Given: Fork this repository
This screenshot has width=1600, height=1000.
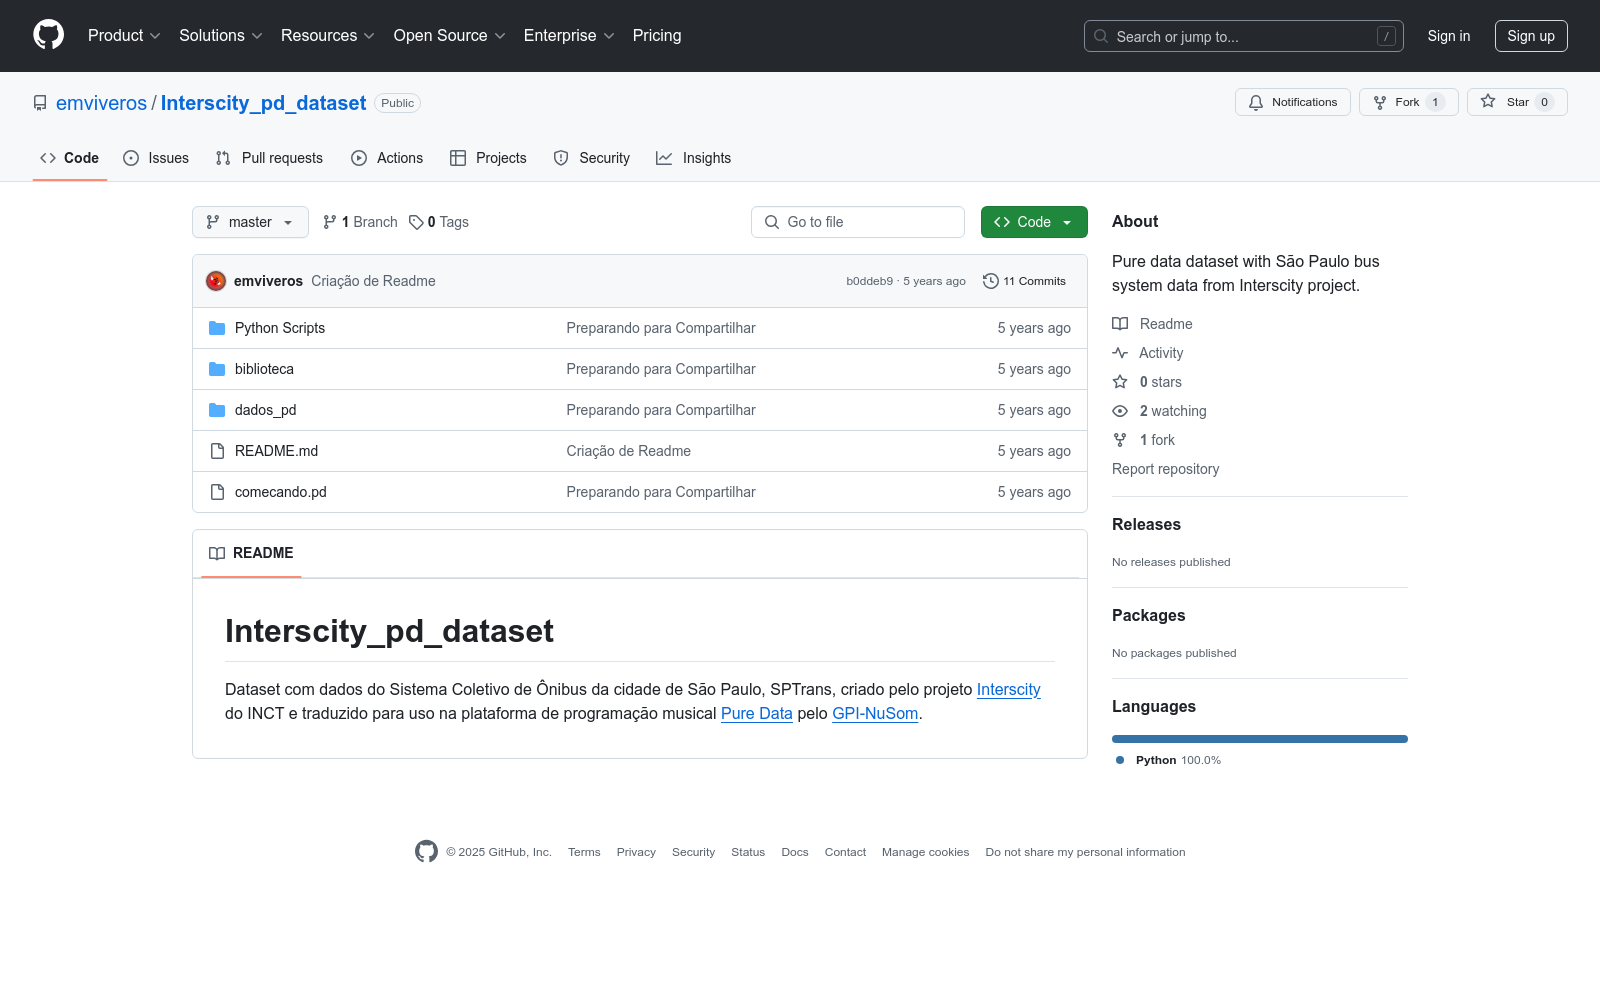Looking at the screenshot, I should tap(1408, 102).
